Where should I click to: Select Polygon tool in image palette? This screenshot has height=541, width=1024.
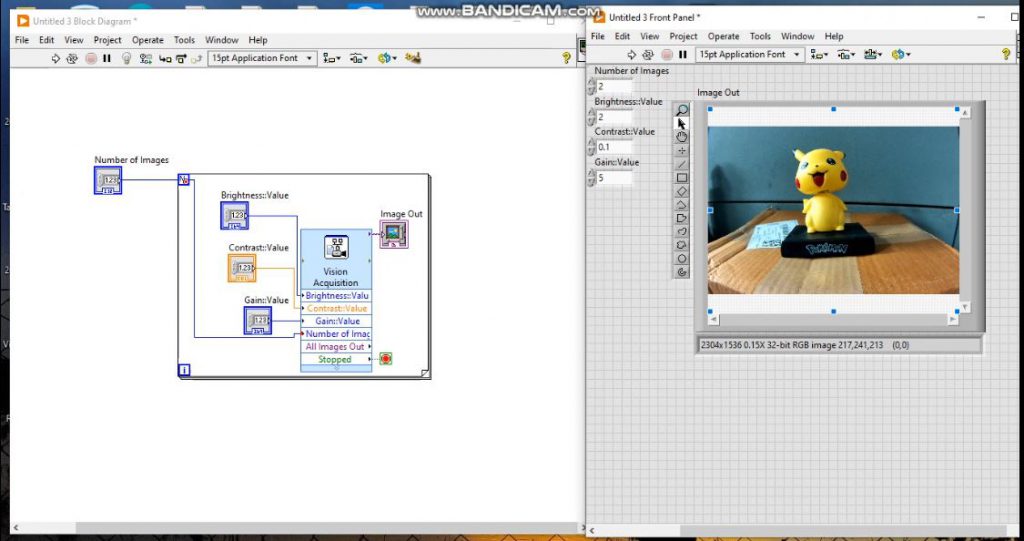[682, 218]
